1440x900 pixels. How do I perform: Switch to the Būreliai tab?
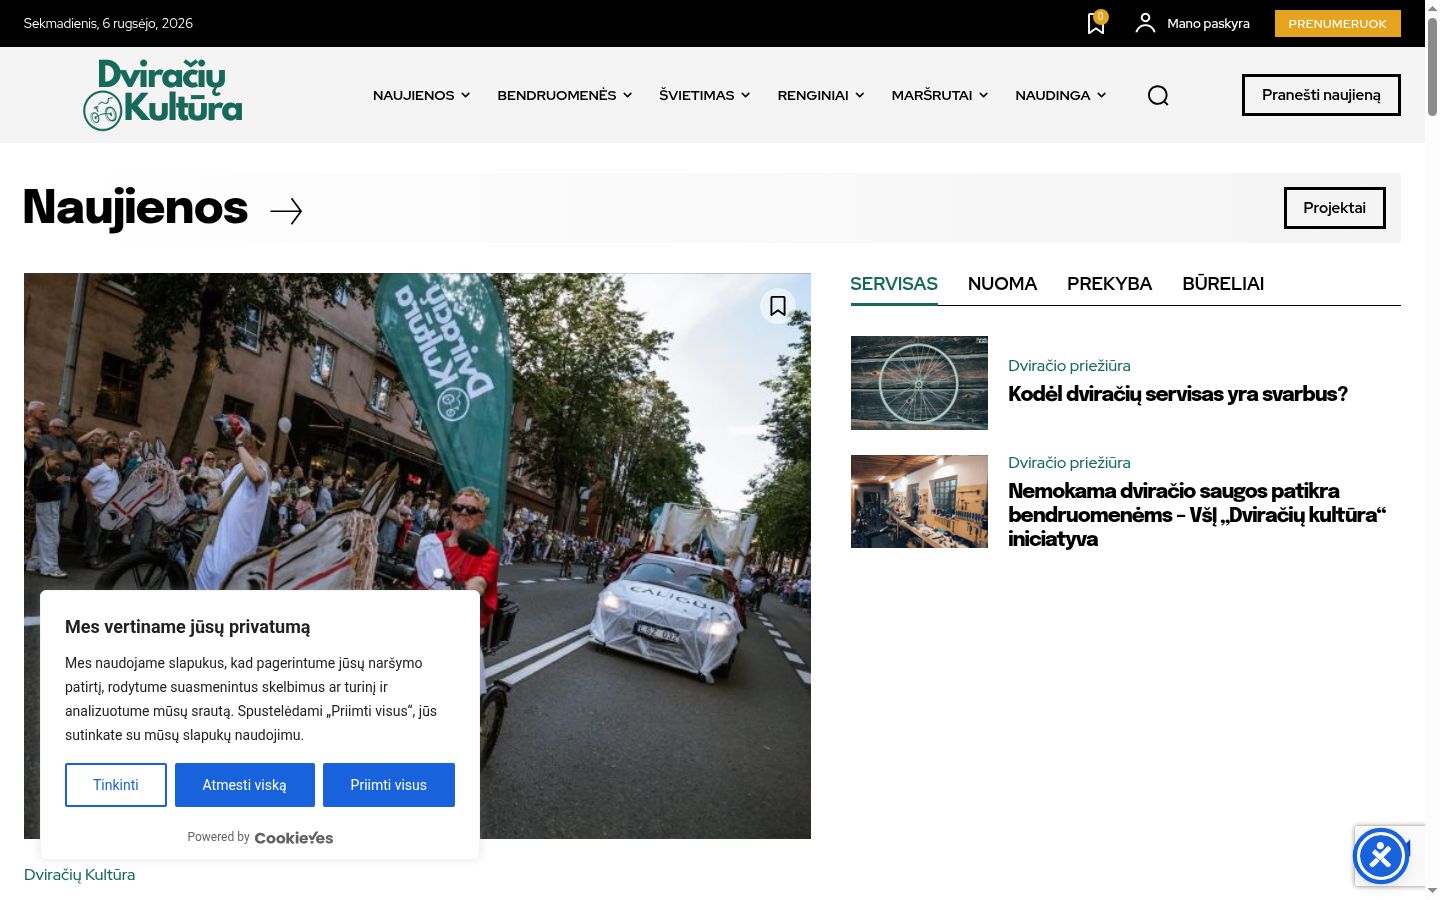pyautogui.click(x=1223, y=284)
